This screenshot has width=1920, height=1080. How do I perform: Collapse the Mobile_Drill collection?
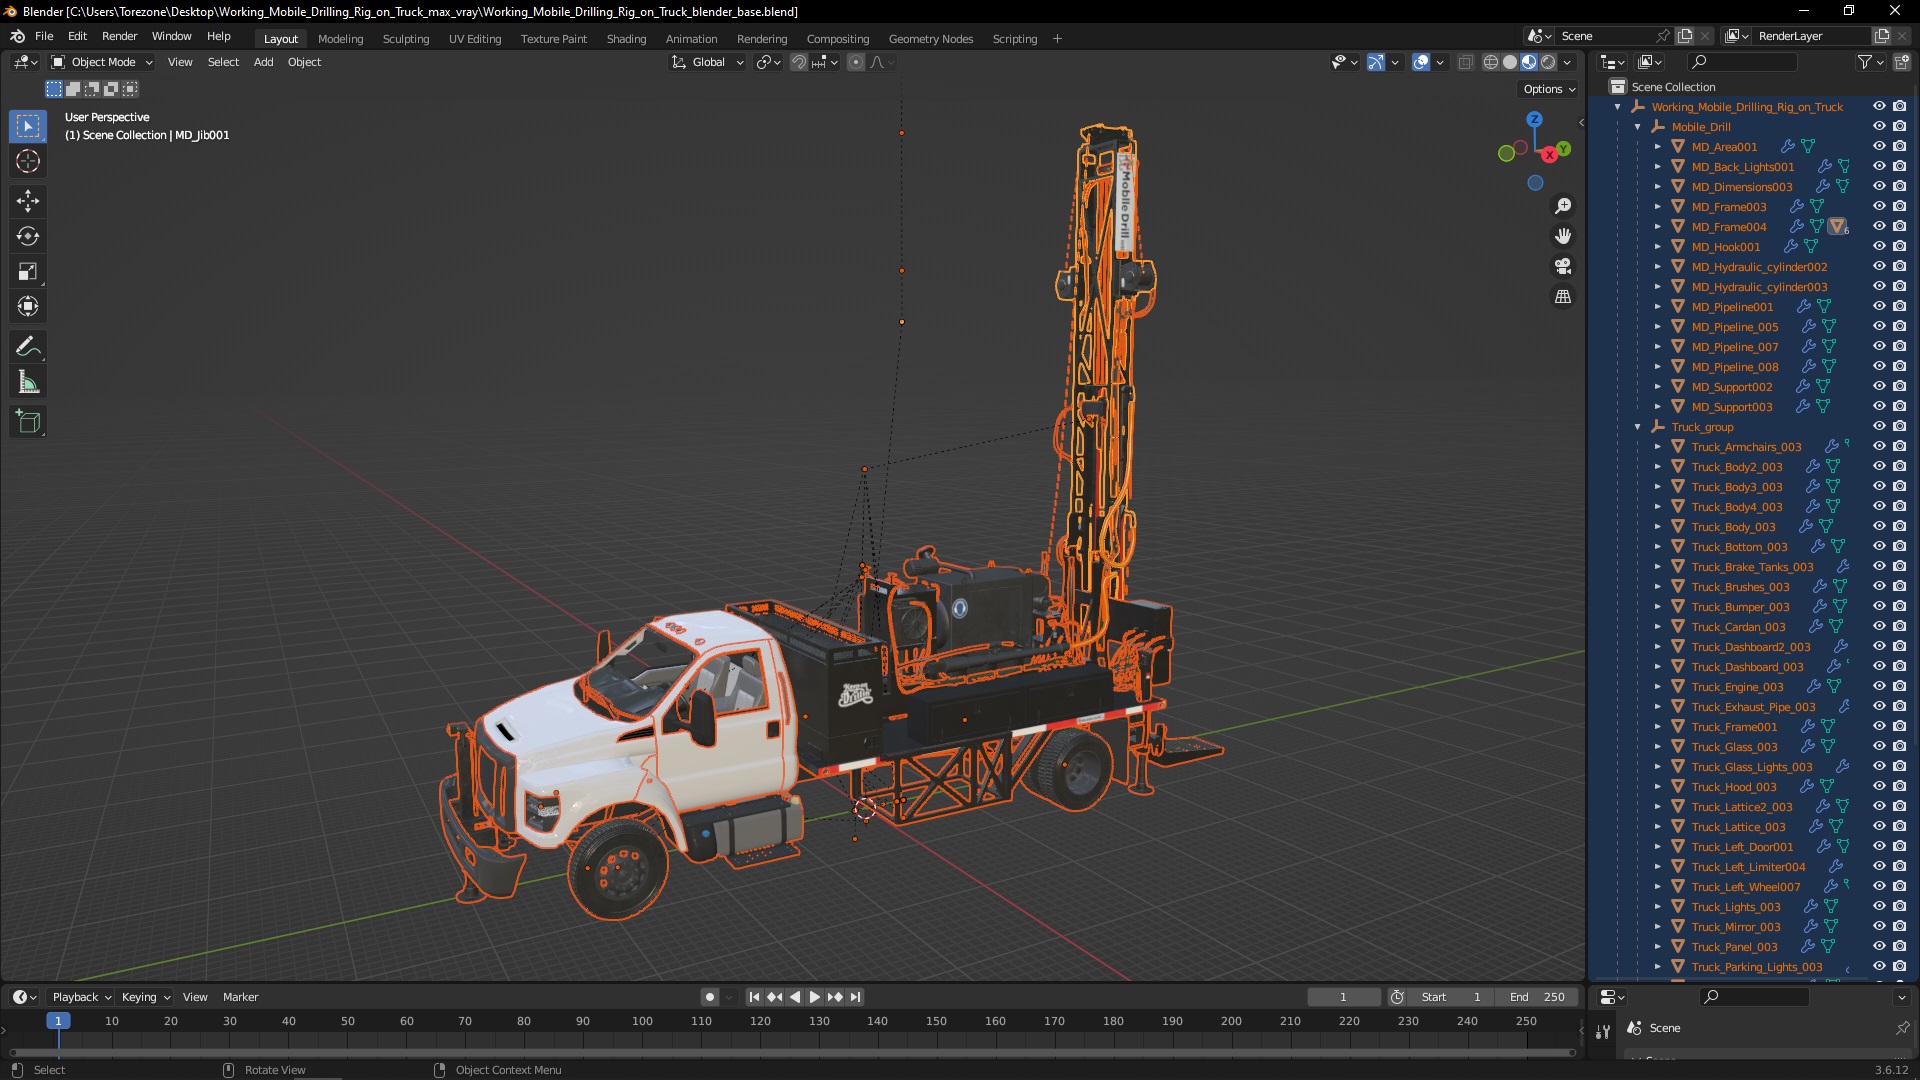[1638, 127]
